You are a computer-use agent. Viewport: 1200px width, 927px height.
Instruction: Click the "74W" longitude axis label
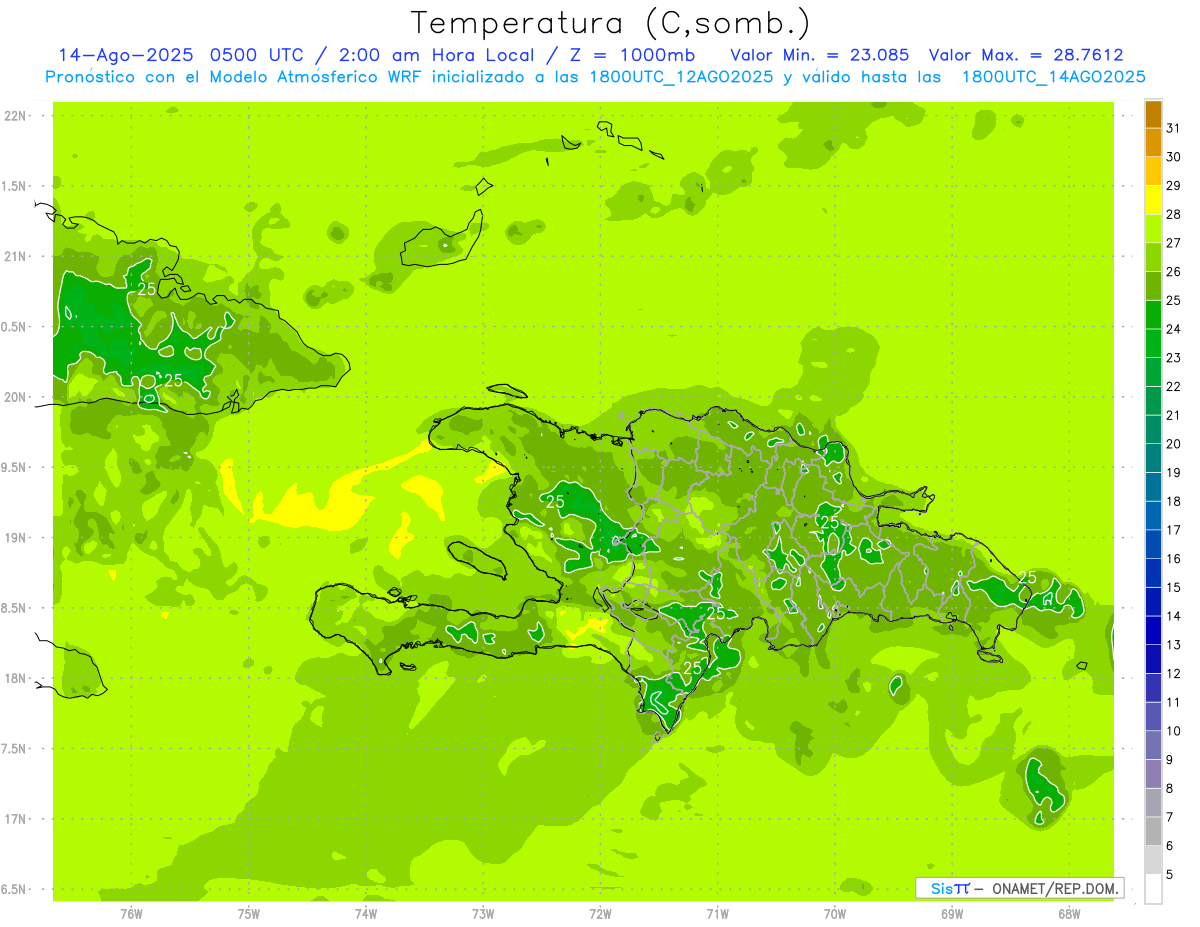(x=366, y=913)
